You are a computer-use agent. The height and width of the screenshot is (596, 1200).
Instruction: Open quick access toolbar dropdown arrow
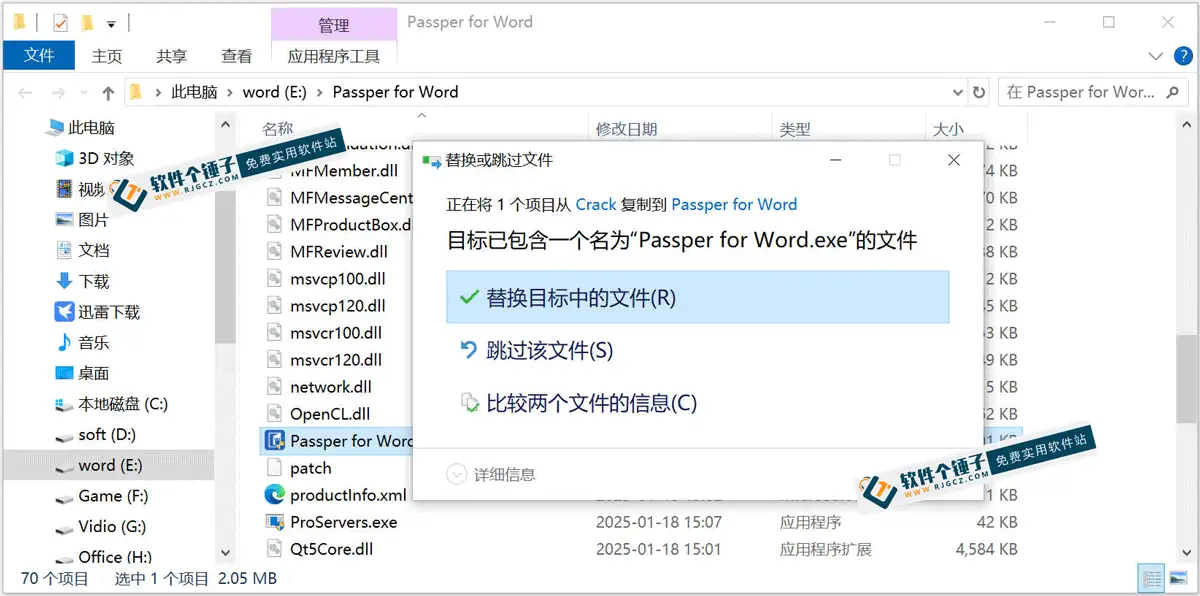pyautogui.click(x=111, y=23)
